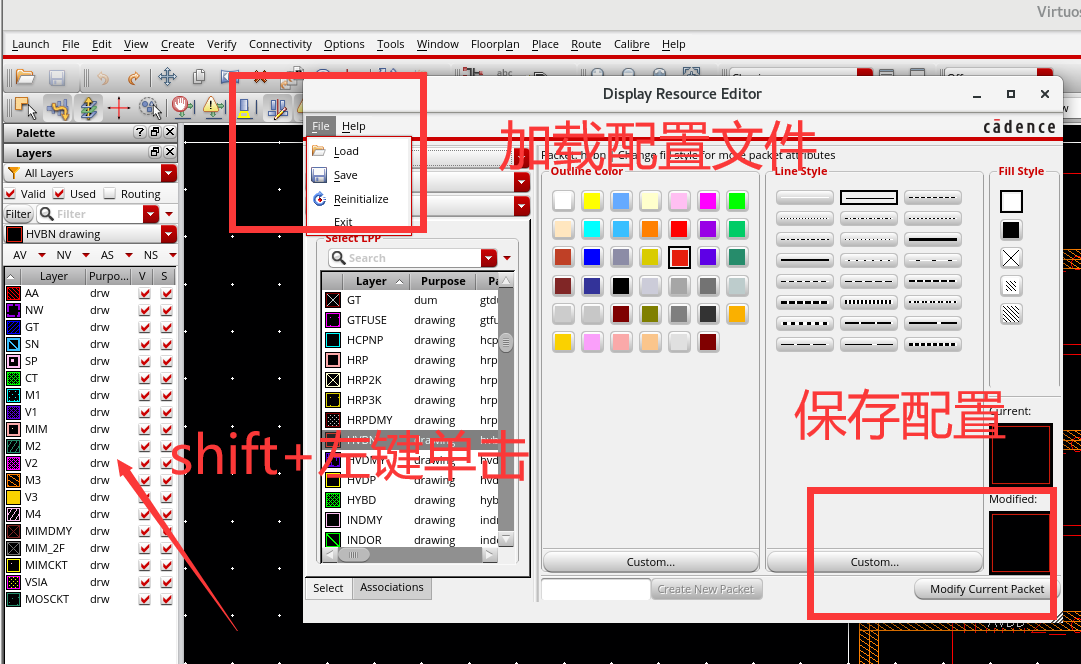Click the blue bars with pencil icon
The image size is (1081, 664).
278,108
